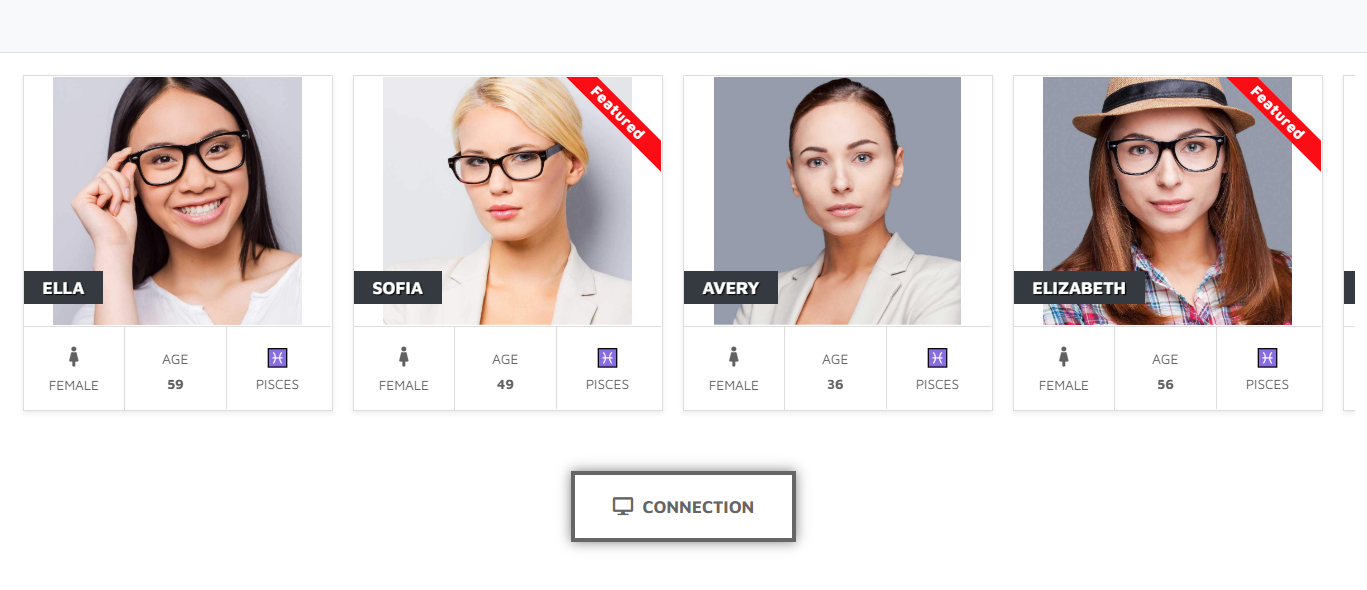The width and height of the screenshot is (1367, 590).
Task: Click the Pisces zodiac icon on Avery's card
Action: point(937,357)
